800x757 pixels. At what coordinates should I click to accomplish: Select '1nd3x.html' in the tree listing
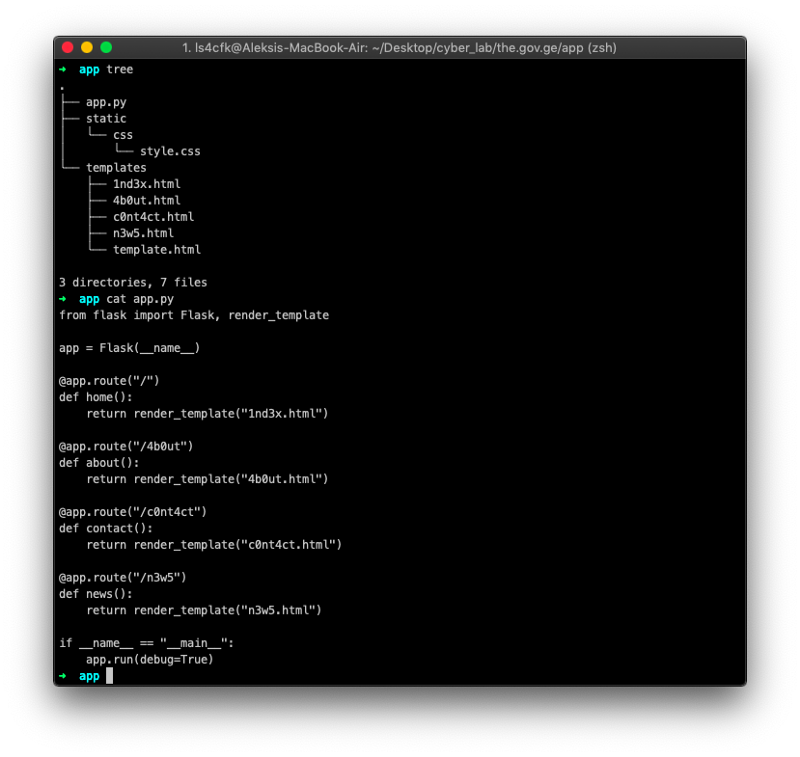(147, 184)
